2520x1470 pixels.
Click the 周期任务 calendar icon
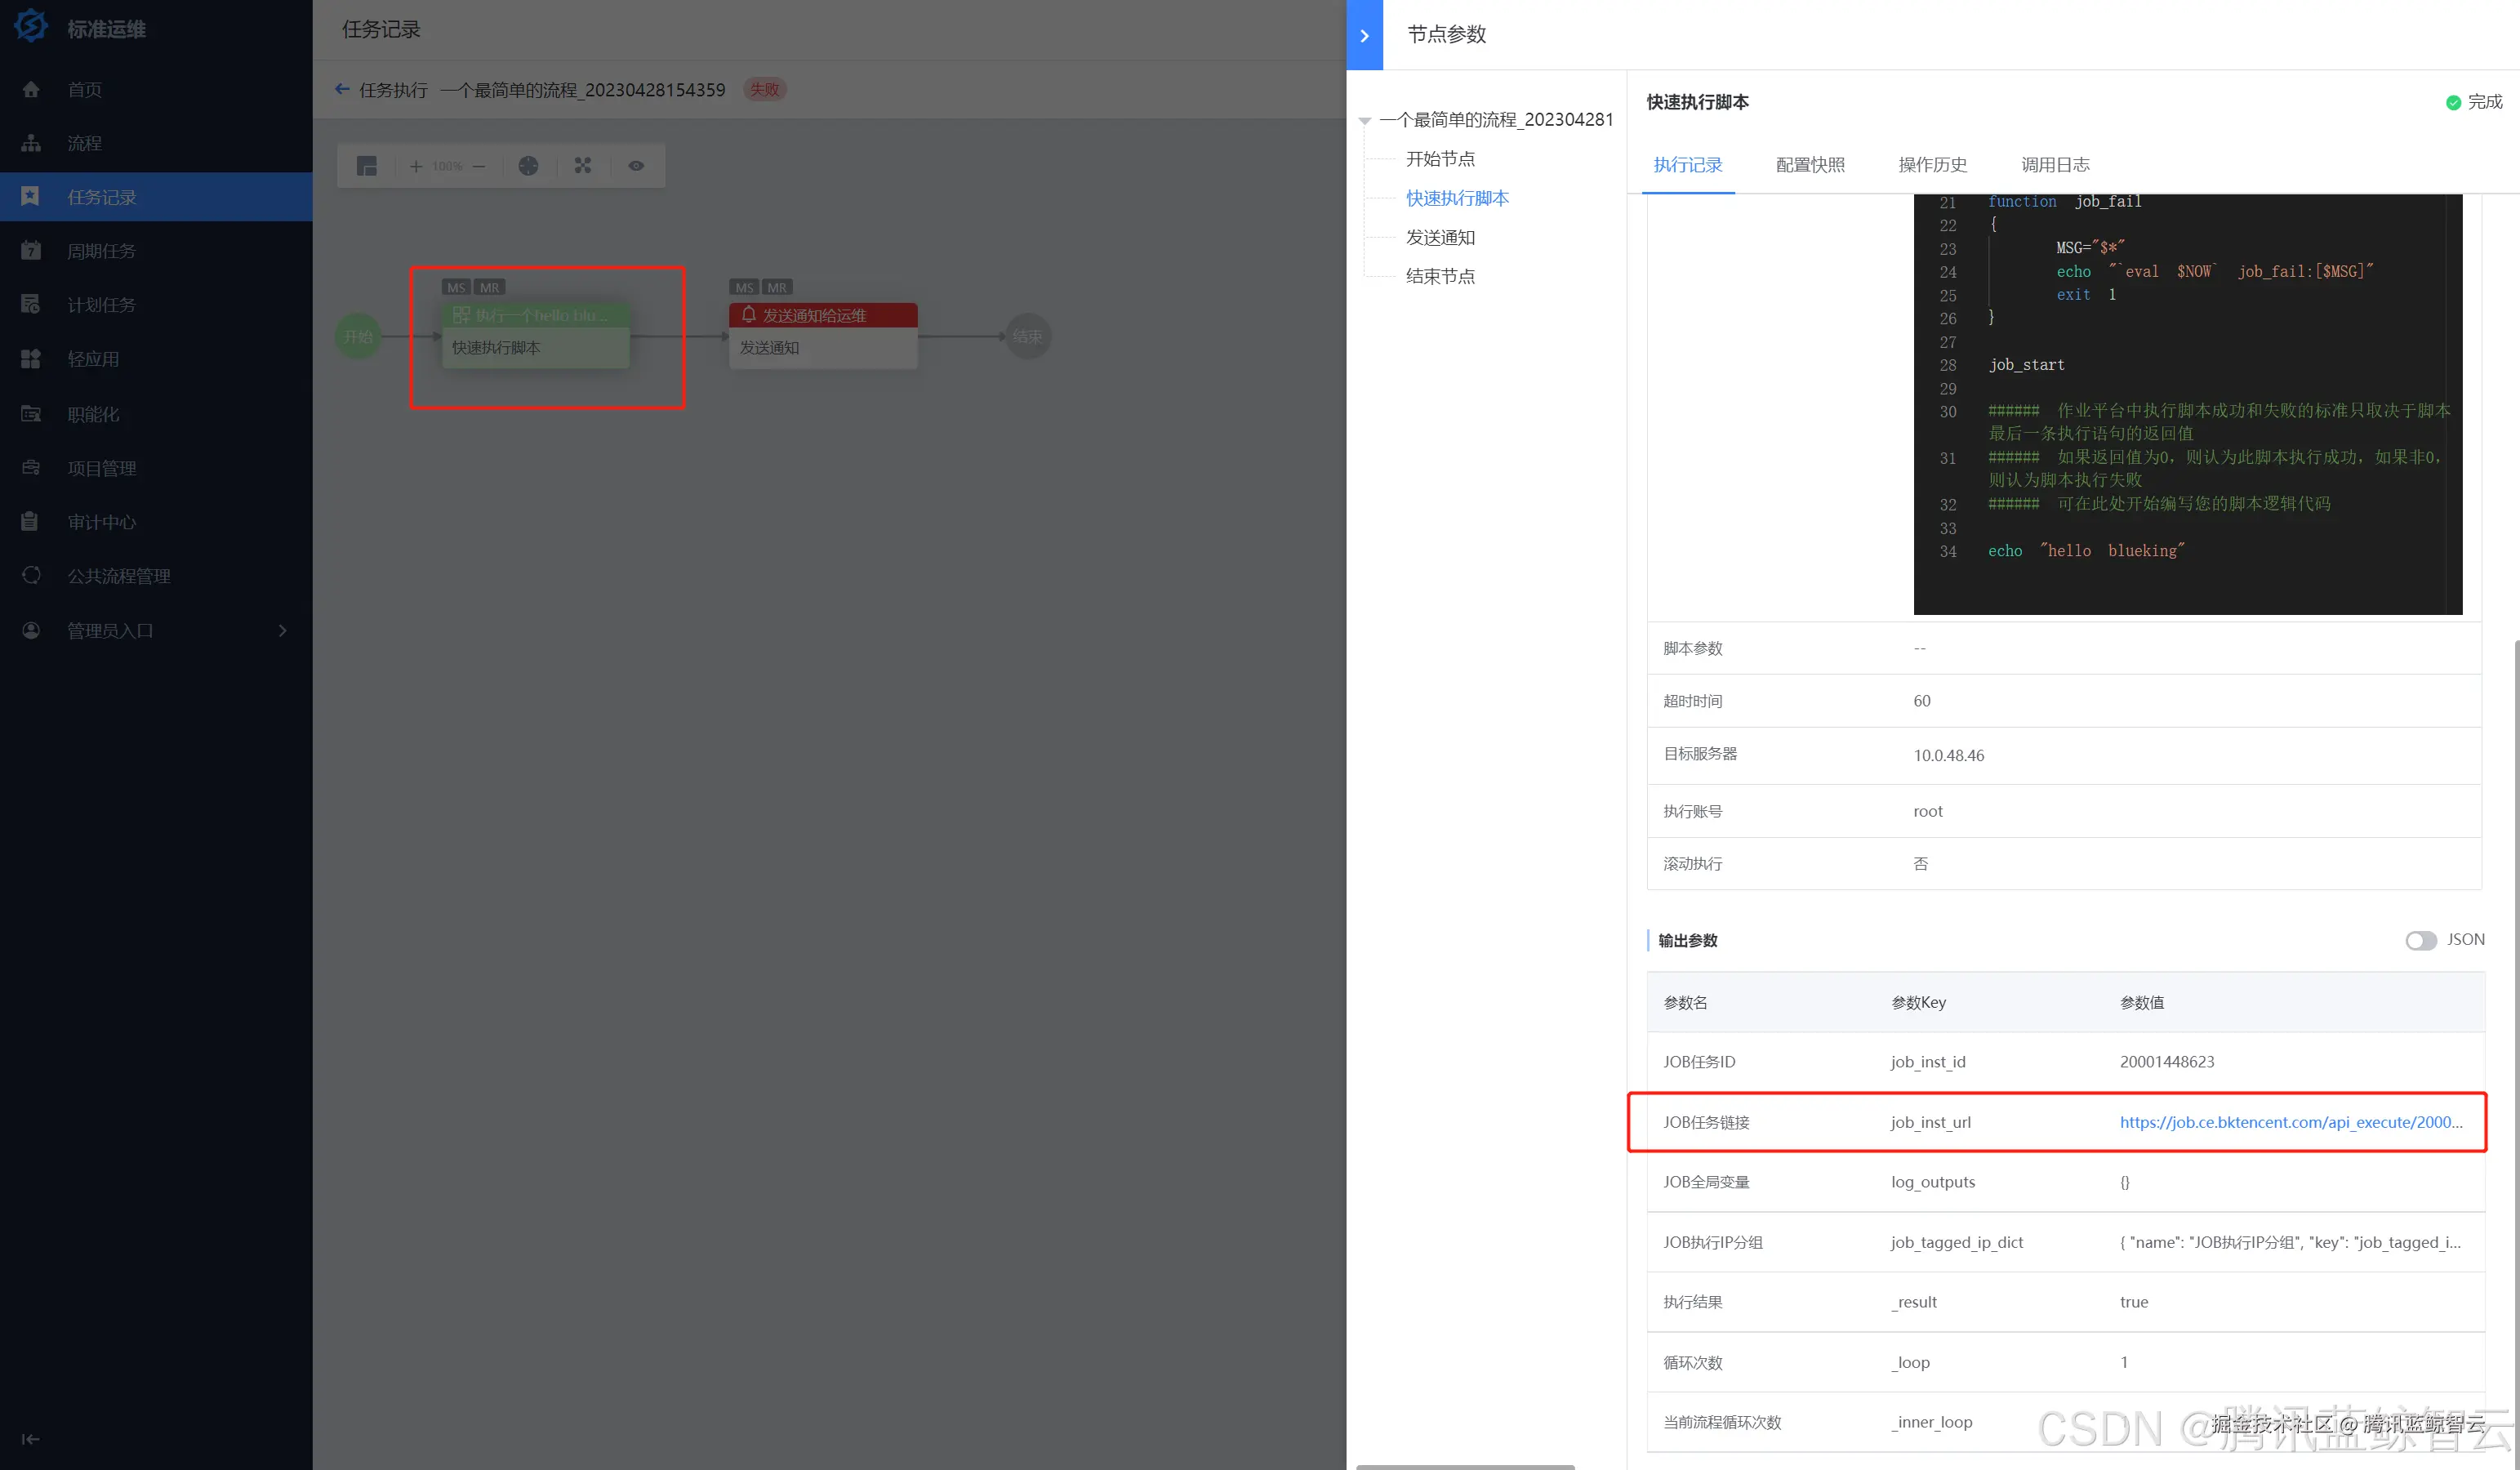coord(31,251)
